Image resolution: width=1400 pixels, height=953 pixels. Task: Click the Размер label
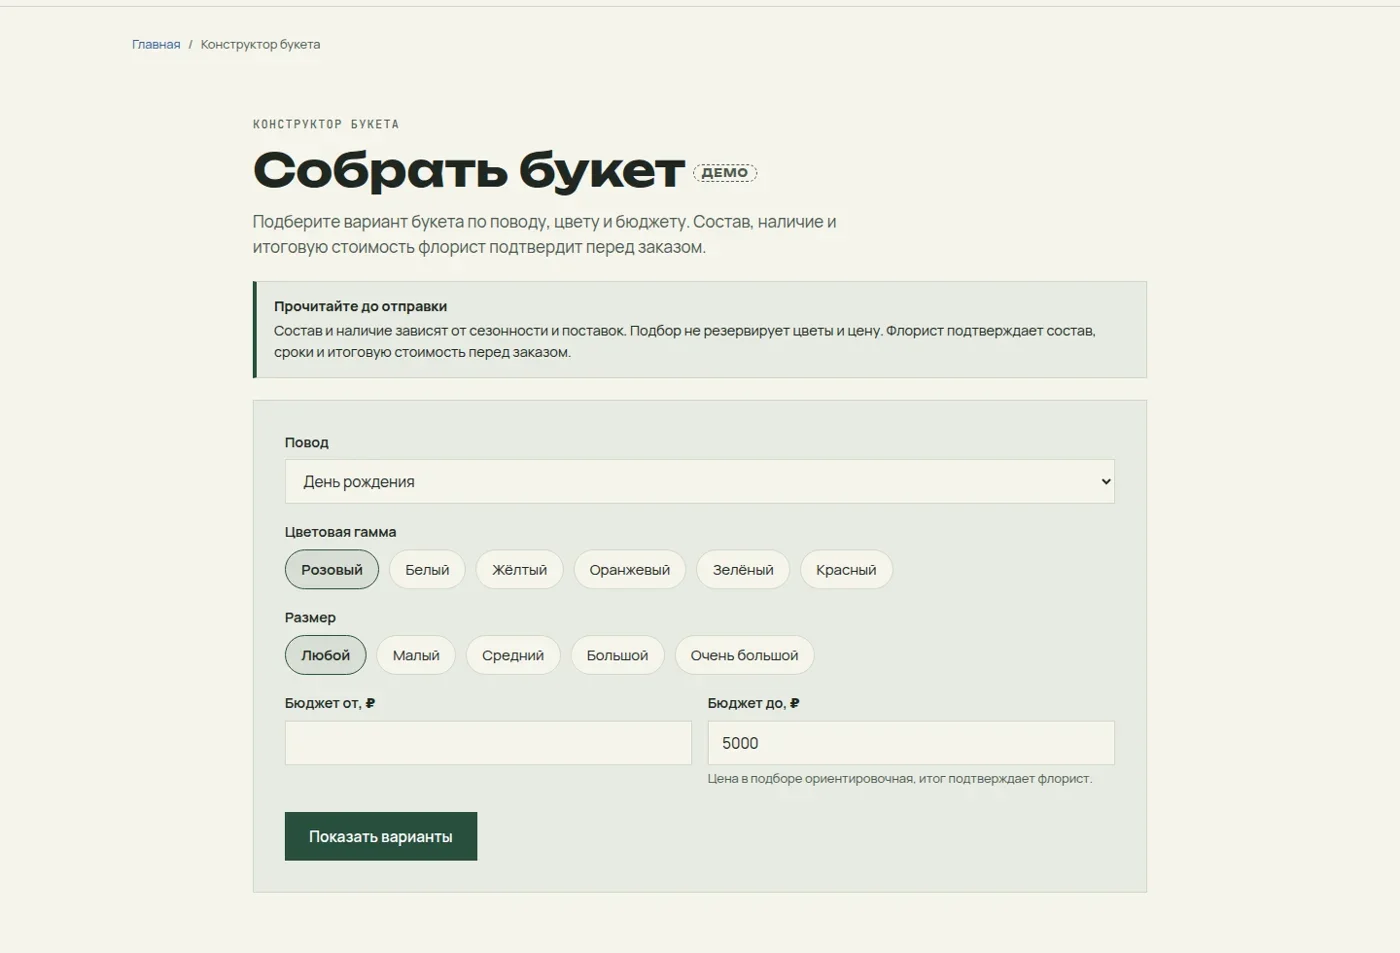[310, 617]
